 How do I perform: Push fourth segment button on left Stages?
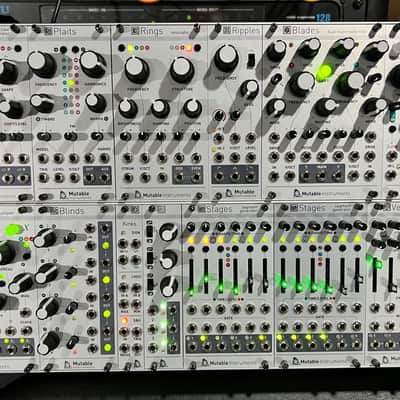click(235, 249)
